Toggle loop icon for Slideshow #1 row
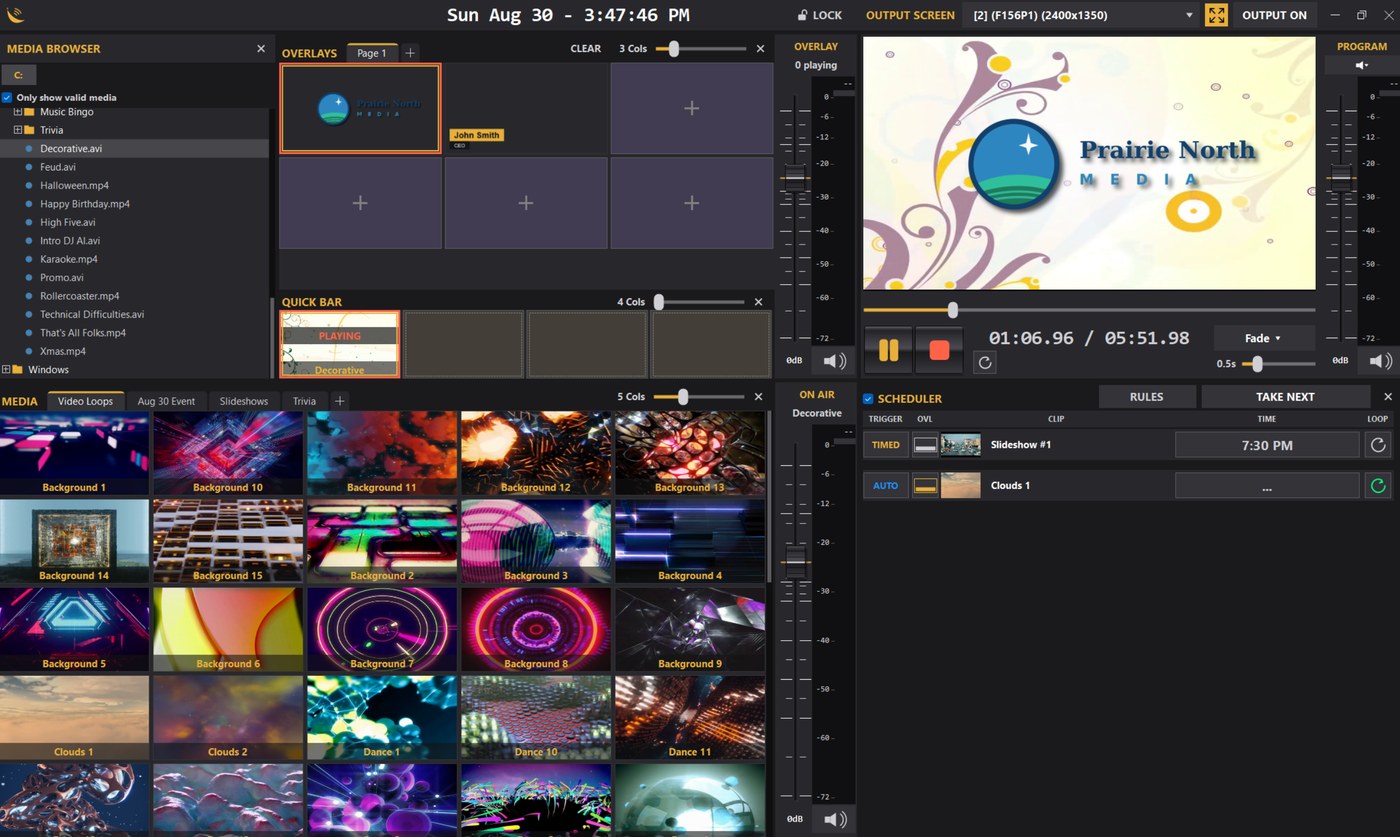The height and width of the screenshot is (837, 1400). pos(1378,445)
